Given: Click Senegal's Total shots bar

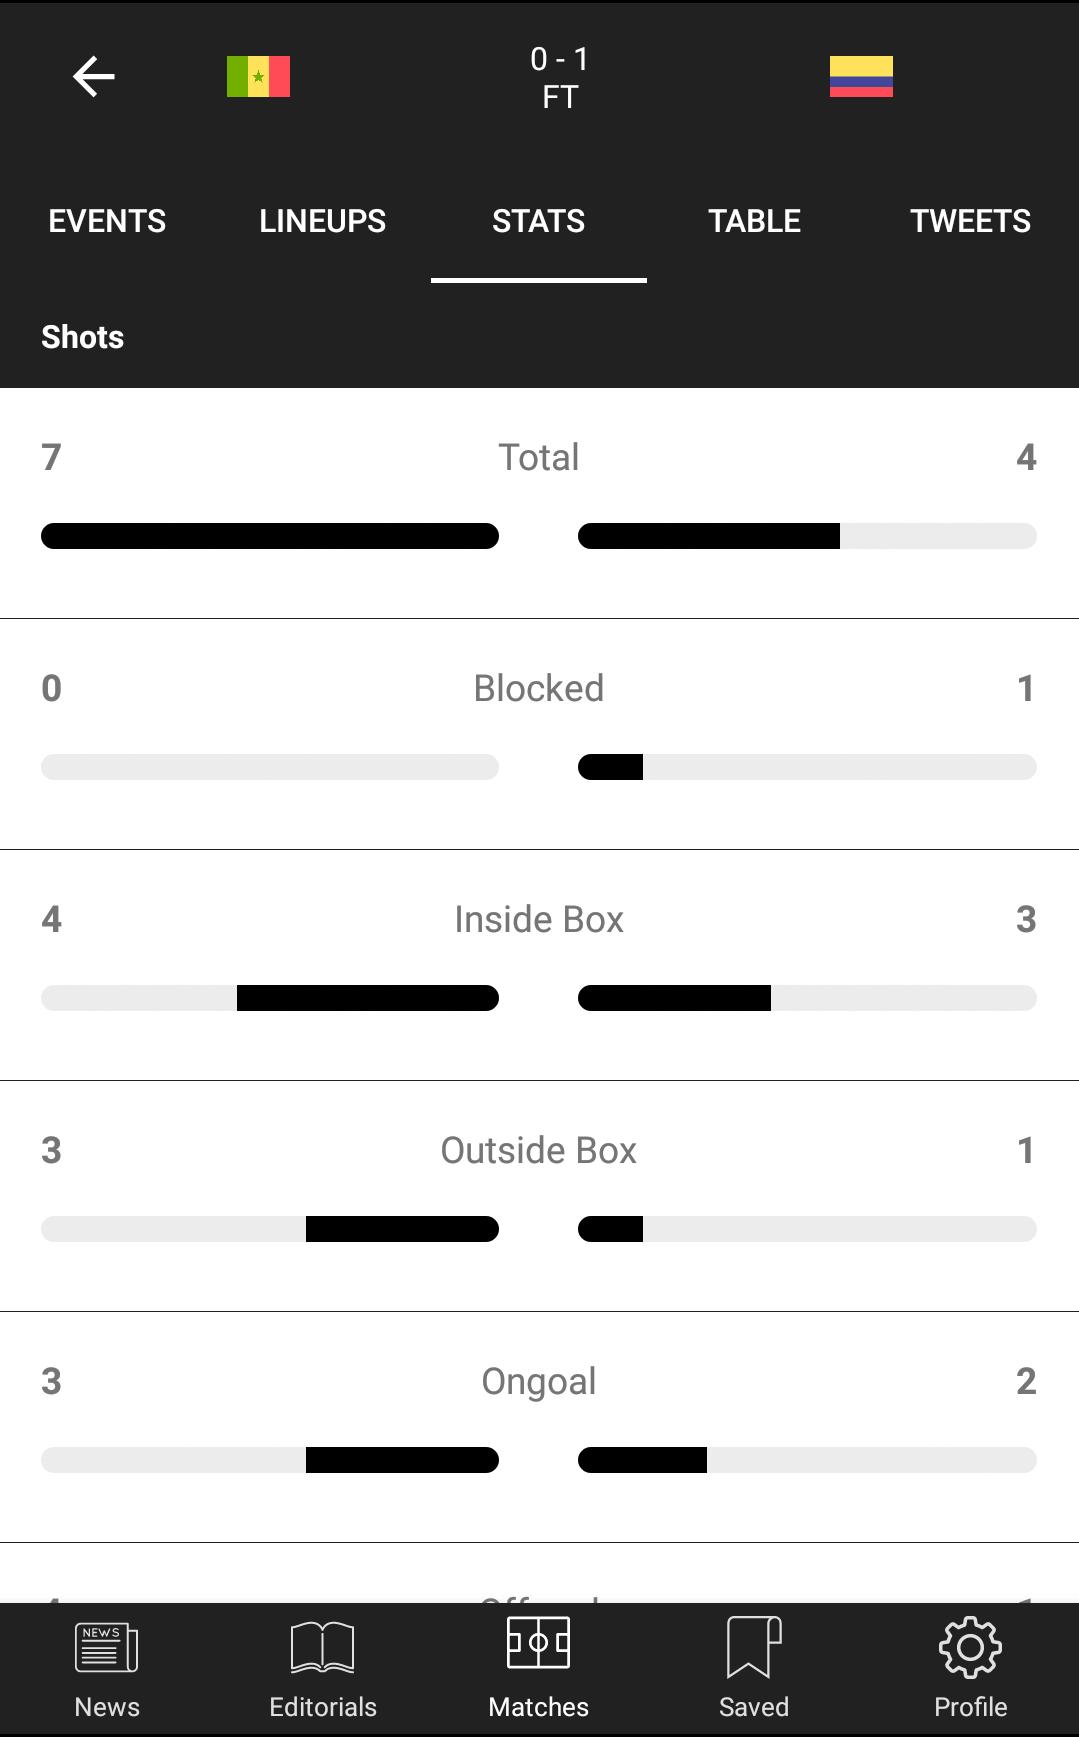Looking at the screenshot, I should pyautogui.click(x=270, y=536).
